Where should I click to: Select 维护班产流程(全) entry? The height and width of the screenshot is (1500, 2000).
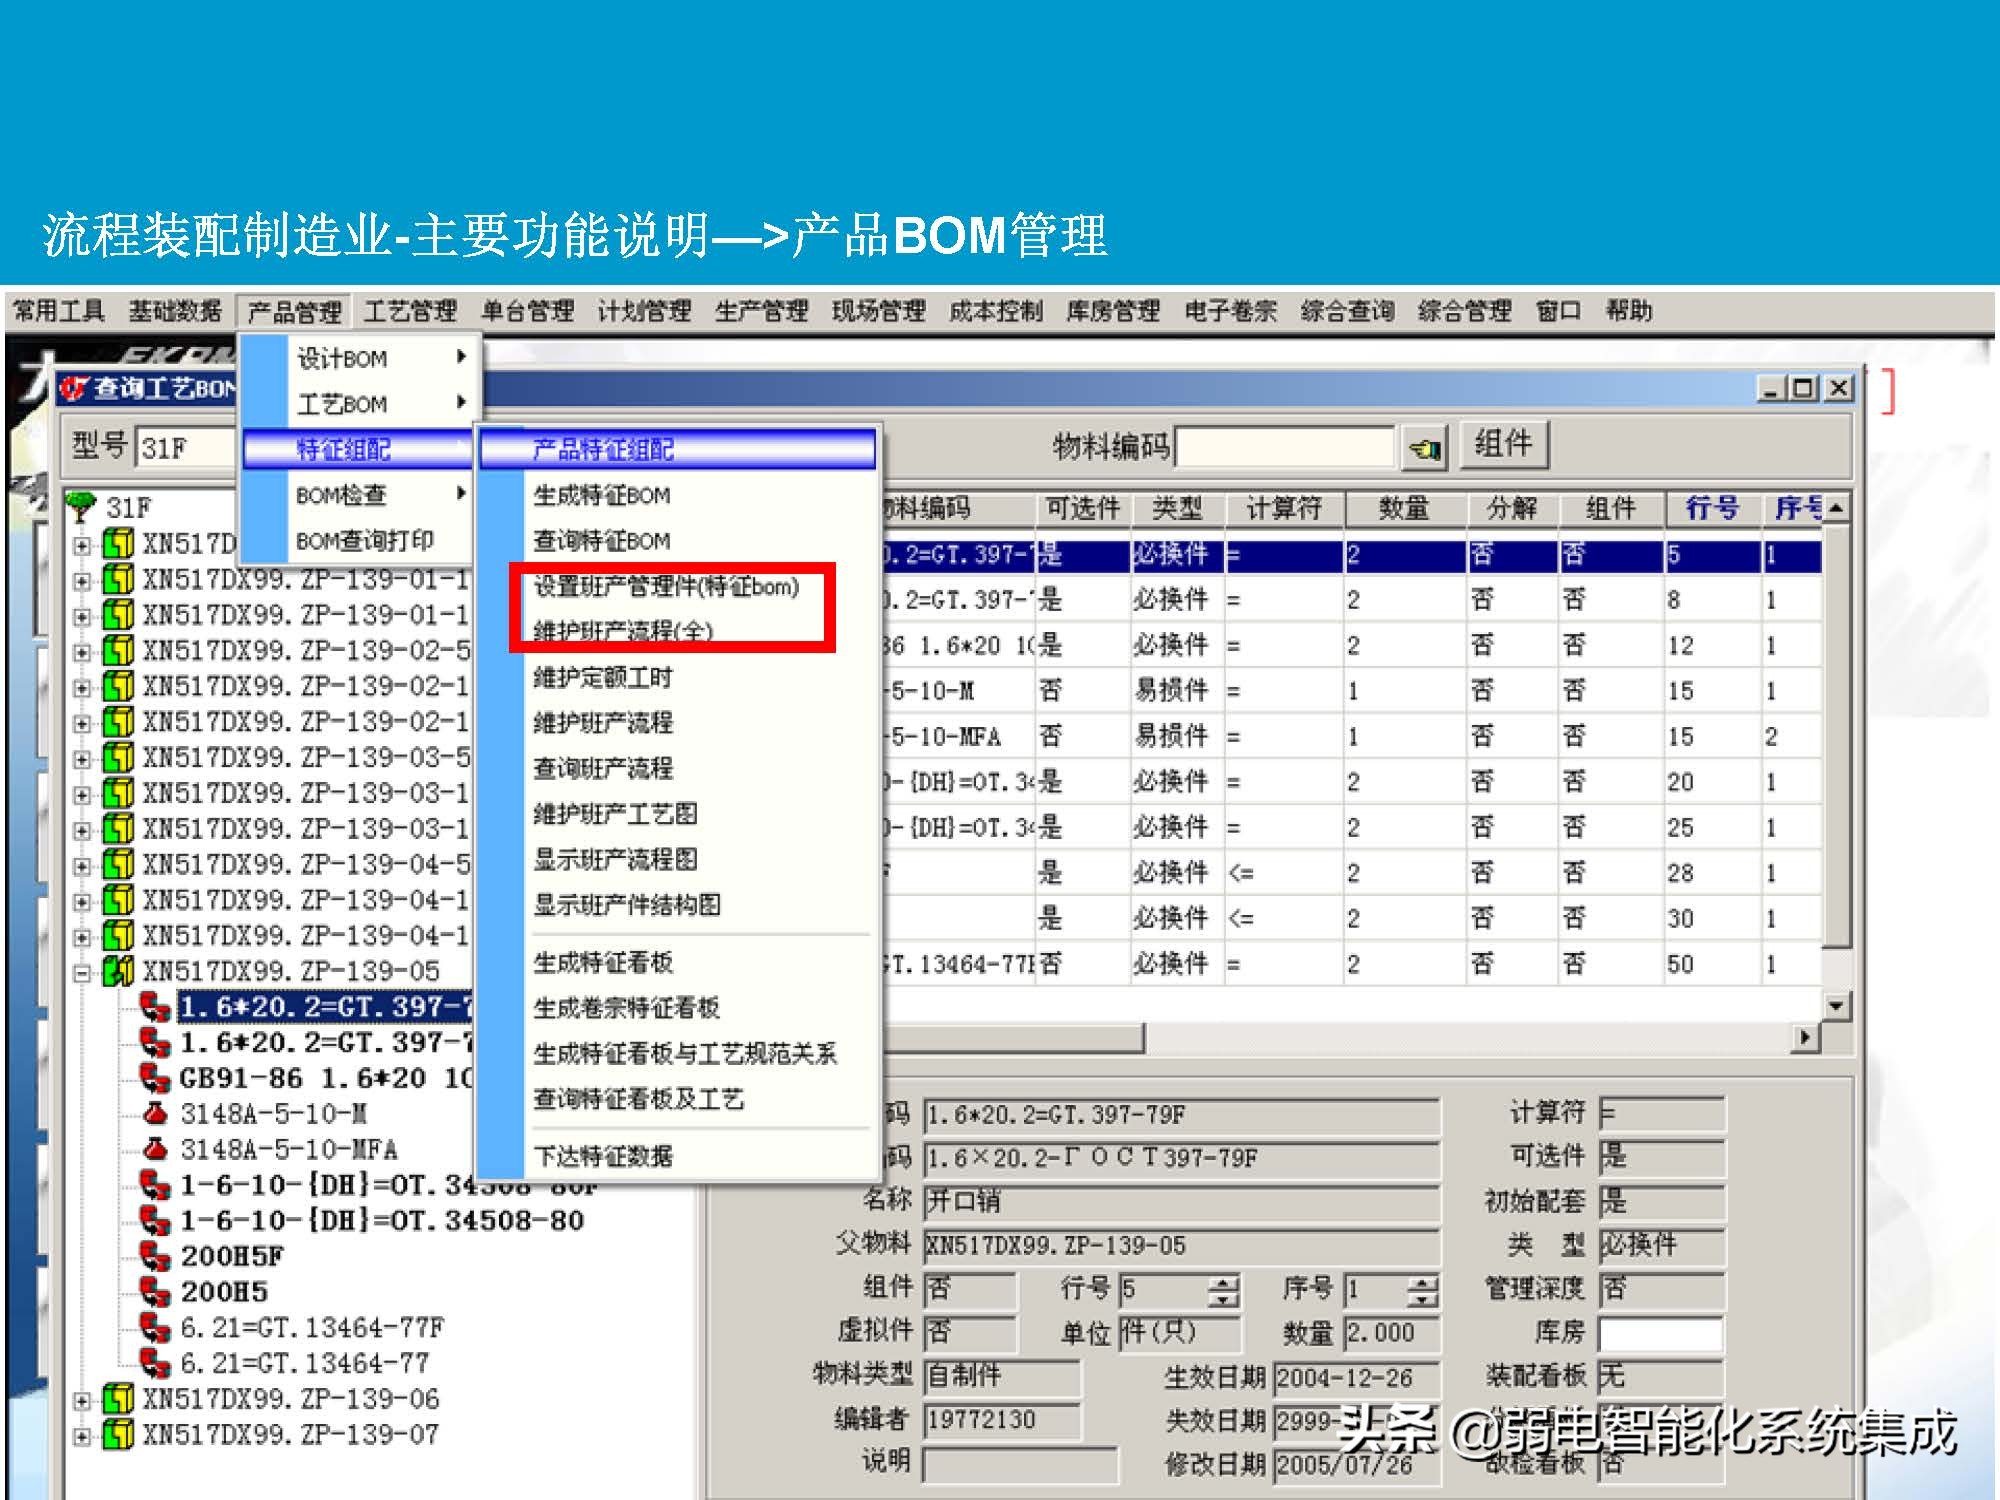(623, 632)
